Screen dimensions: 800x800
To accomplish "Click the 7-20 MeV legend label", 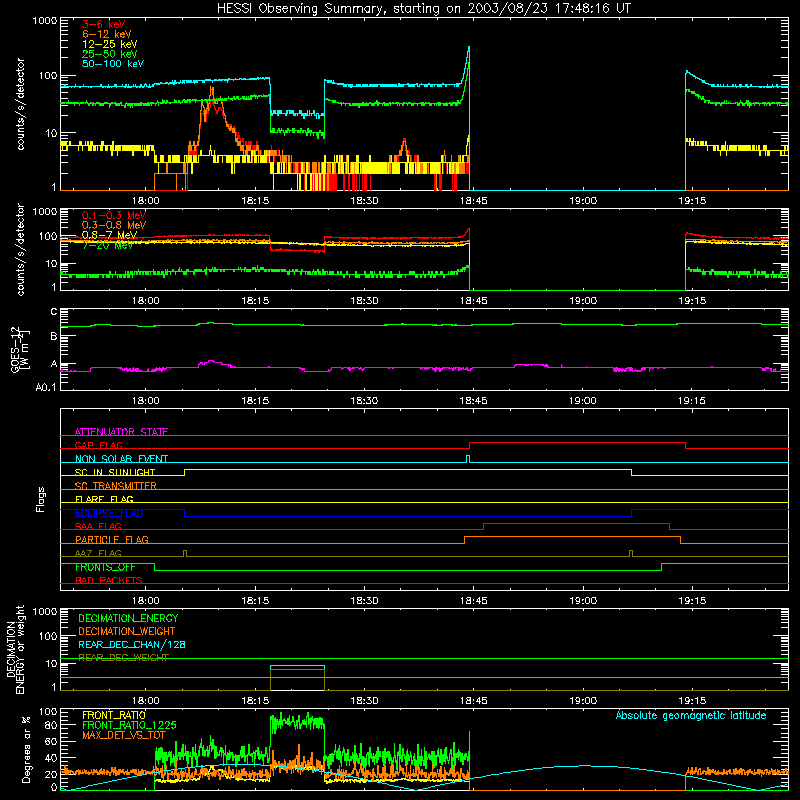I will point(107,245).
